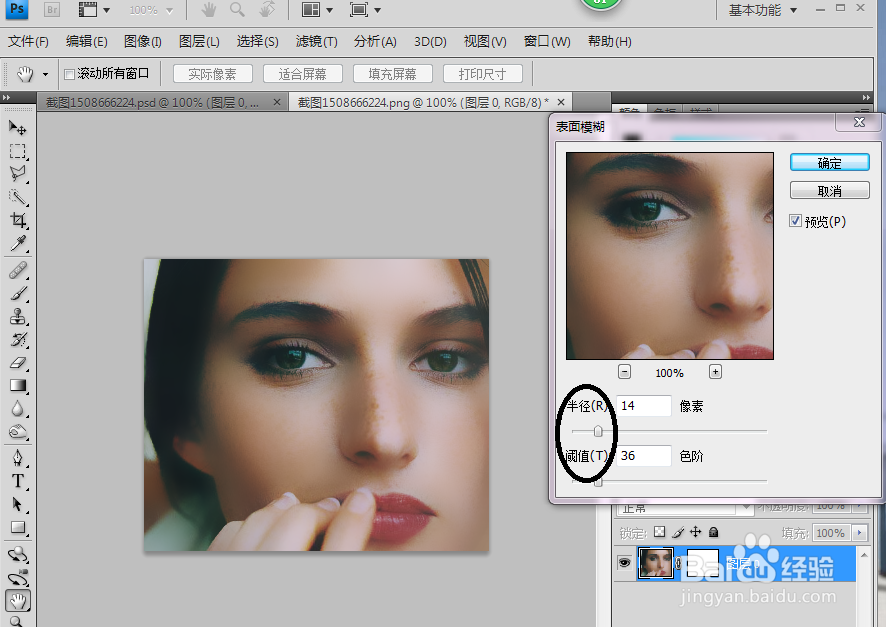Toggle the 滚动所有窗口 checkbox

70,74
